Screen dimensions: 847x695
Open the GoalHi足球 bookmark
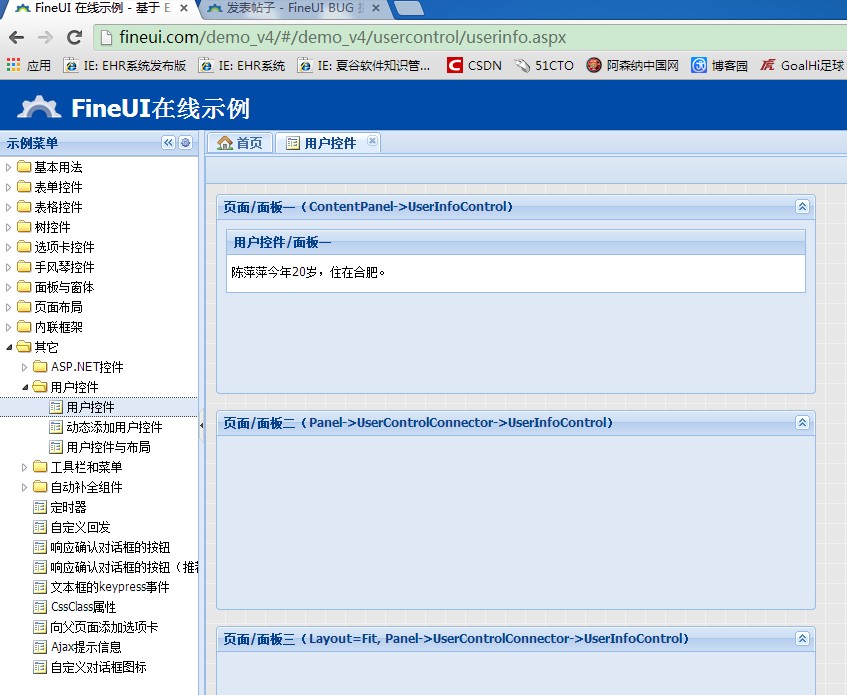pos(802,65)
